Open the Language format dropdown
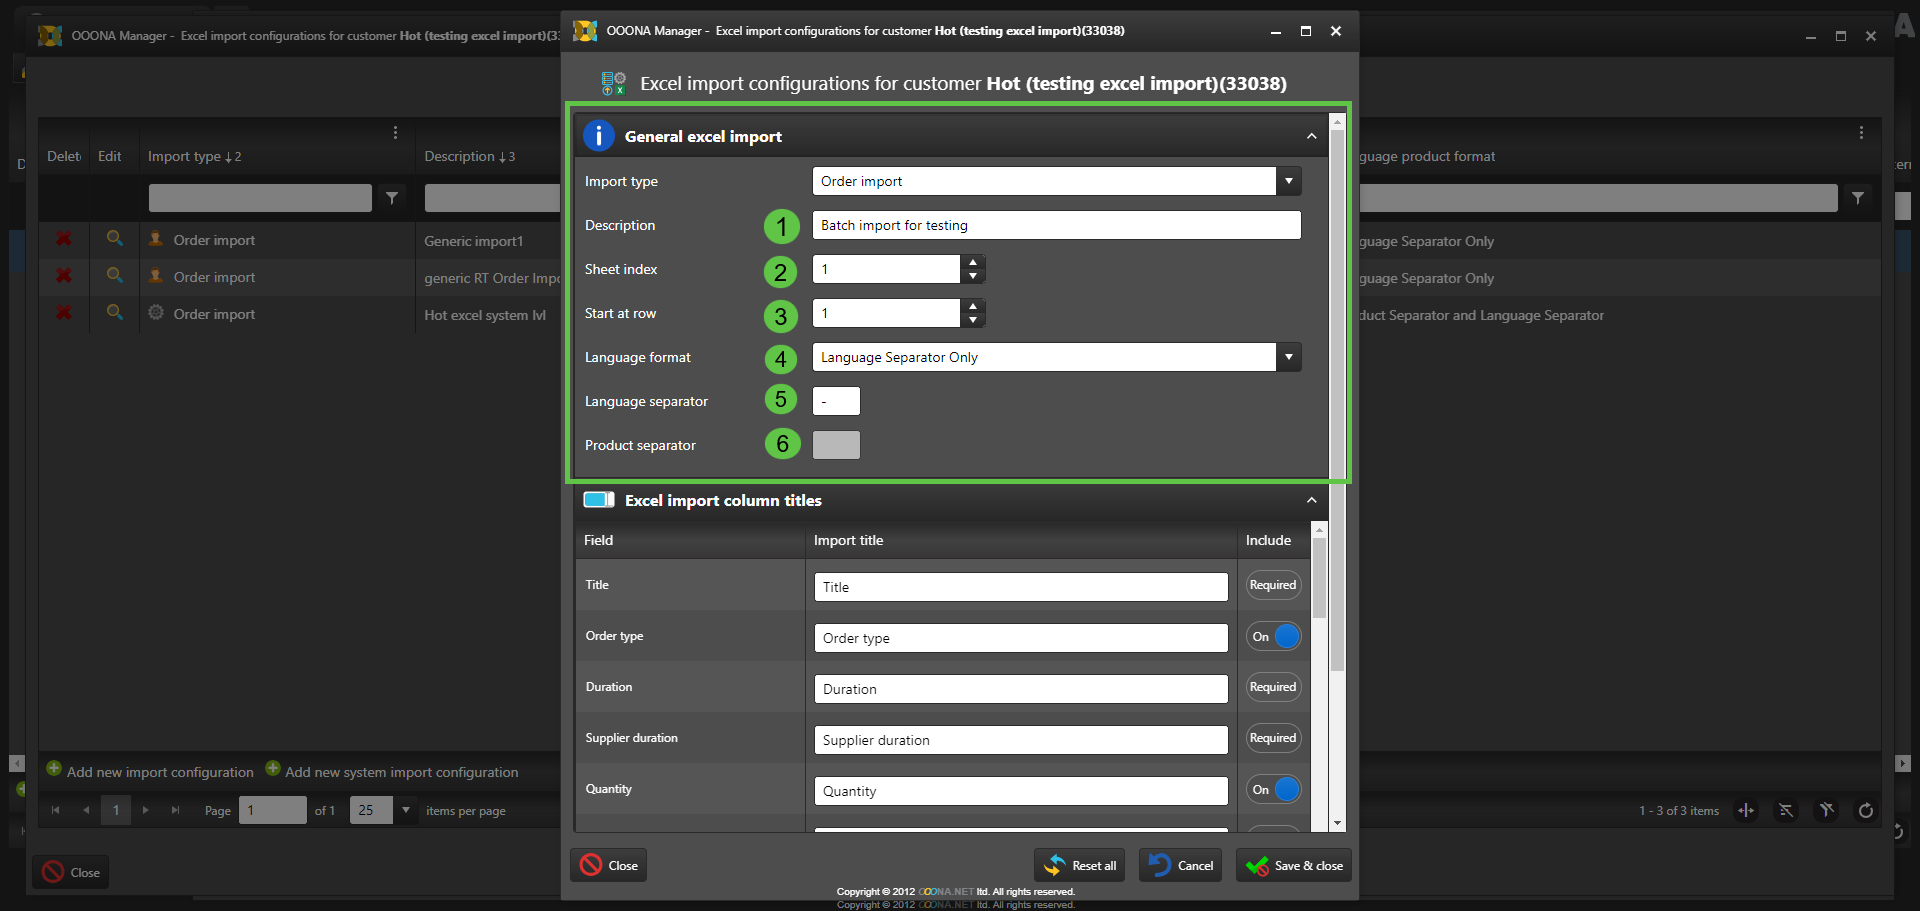 click(x=1288, y=357)
